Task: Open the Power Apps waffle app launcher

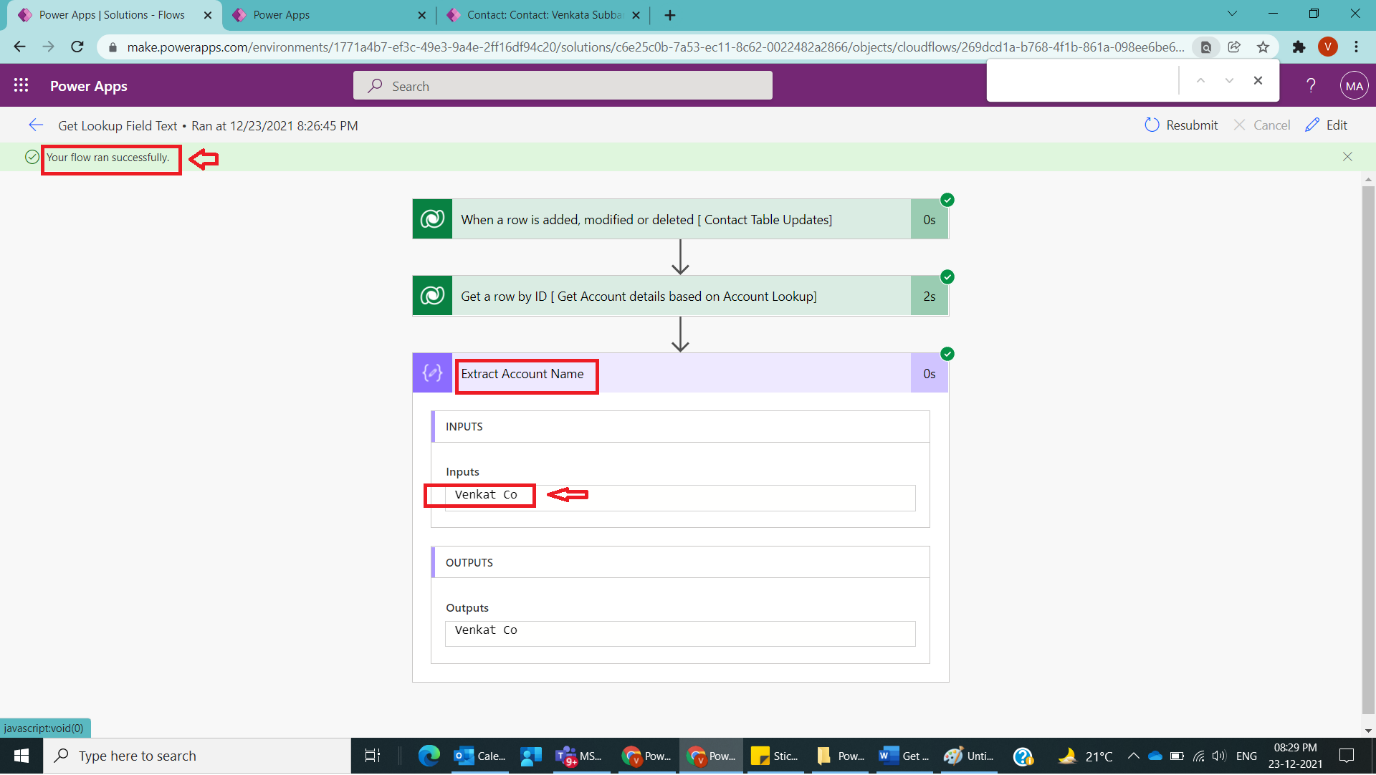Action: [21, 85]
